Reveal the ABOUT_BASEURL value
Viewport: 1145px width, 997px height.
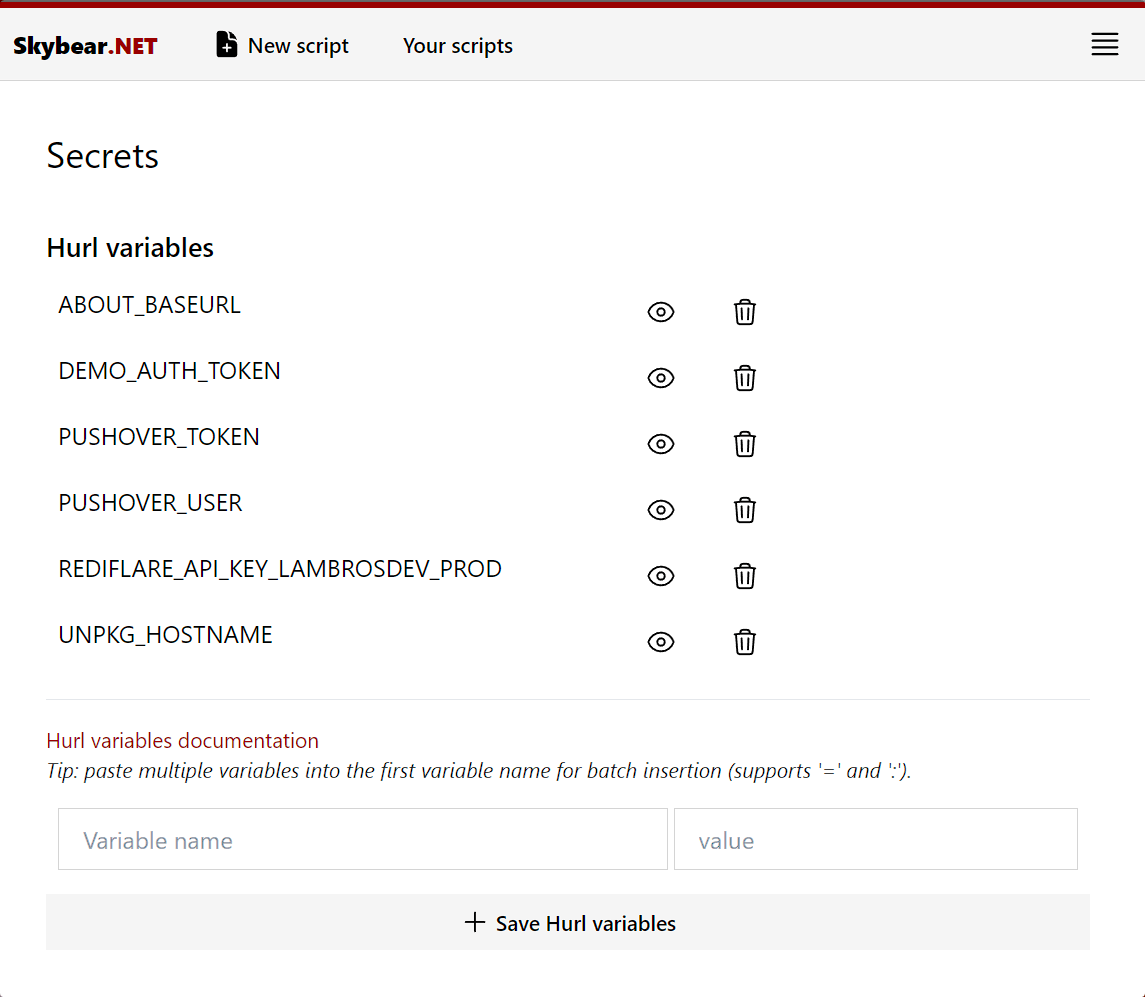coord(661,312)
